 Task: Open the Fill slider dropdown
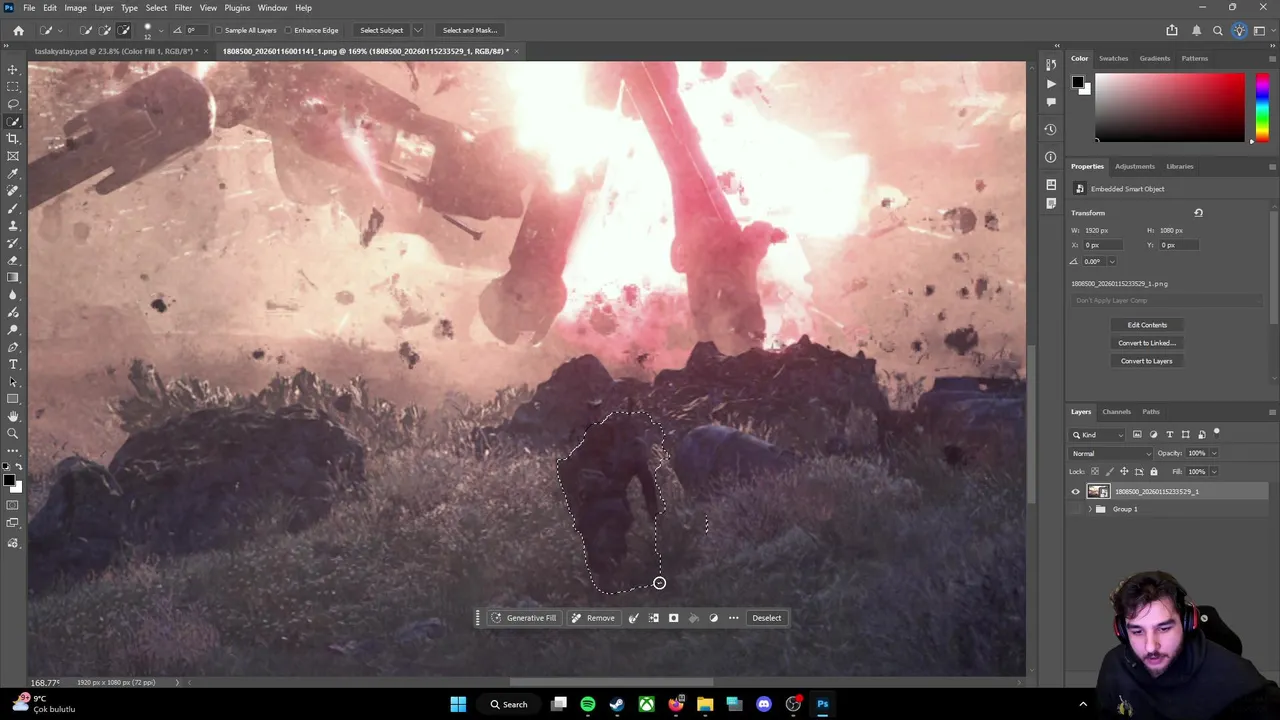[x=1214, y=471]
